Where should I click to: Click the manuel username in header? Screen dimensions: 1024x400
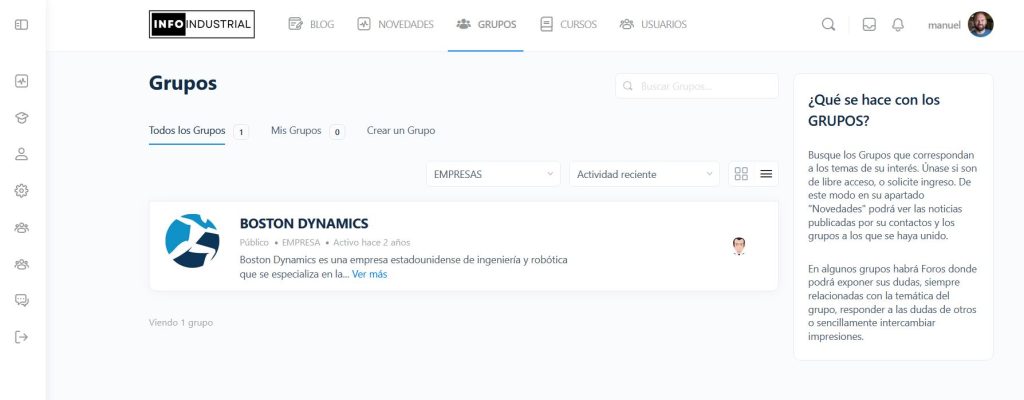(x=944, y=25)
